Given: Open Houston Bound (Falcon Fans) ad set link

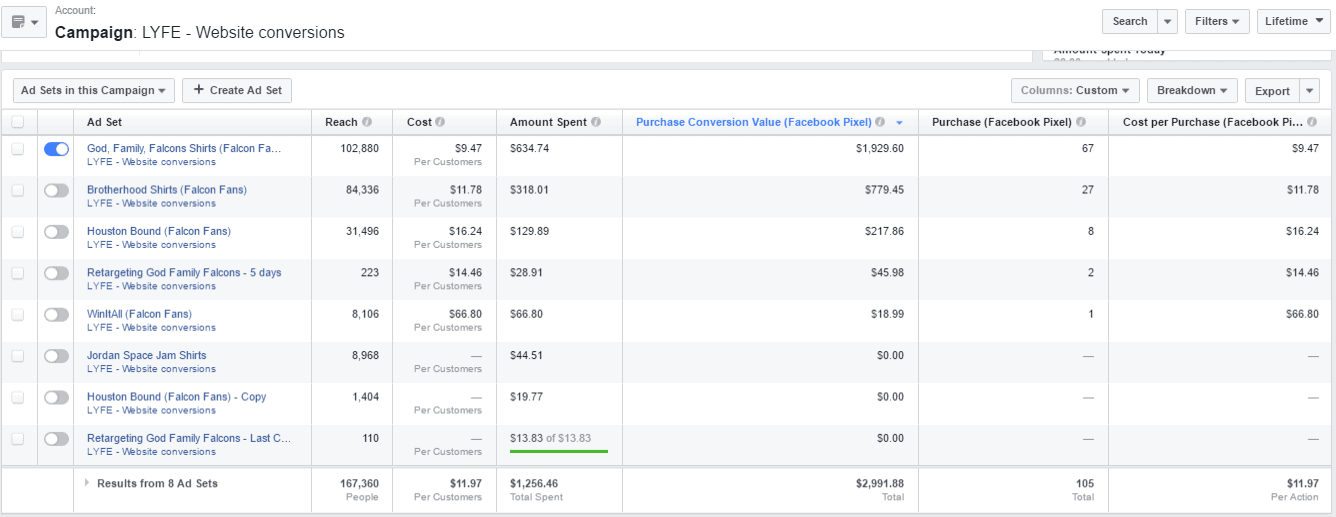Looking at the screenshot, I should pyautogui.click(x=158, y=231).
